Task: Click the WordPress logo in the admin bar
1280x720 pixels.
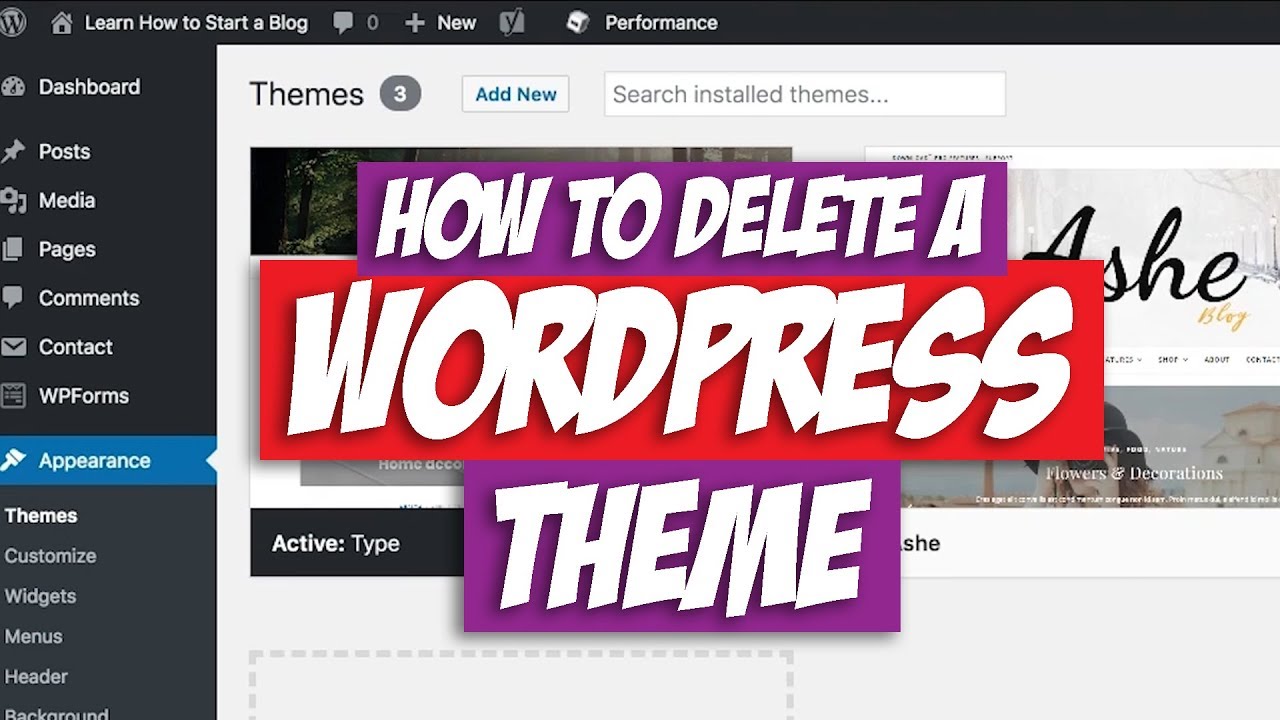Action: (x=11, y=22)
